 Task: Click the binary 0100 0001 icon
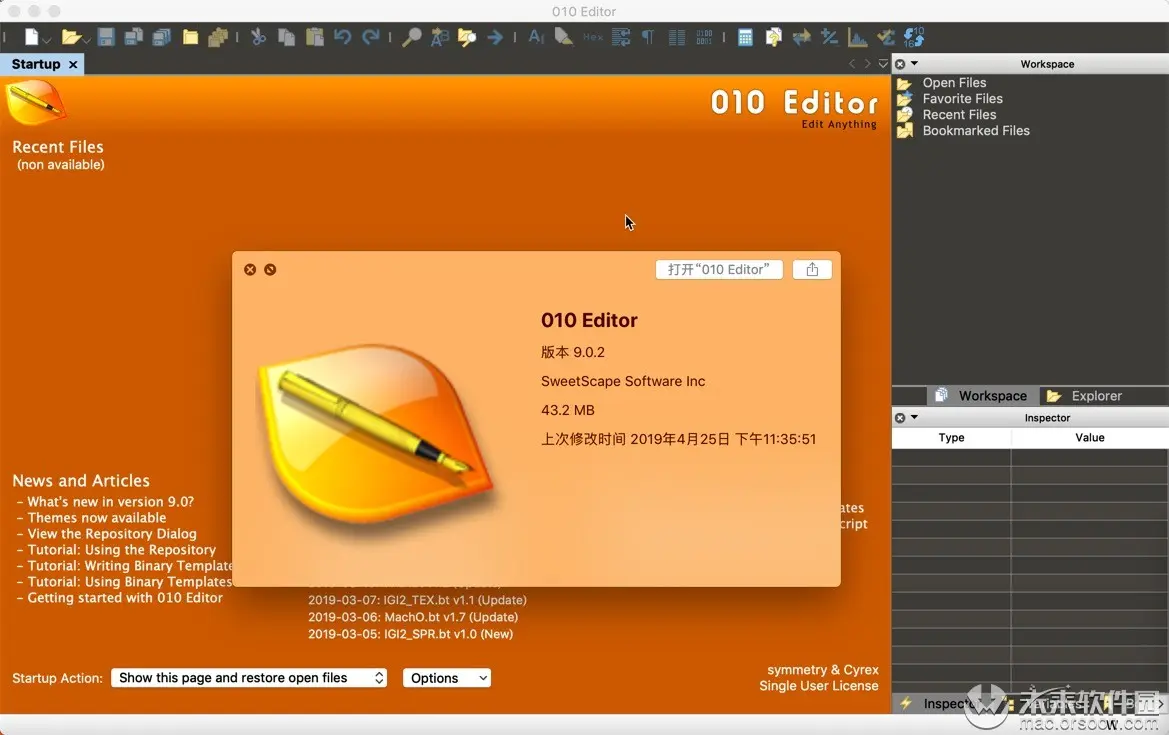click(x=704, y=37)
